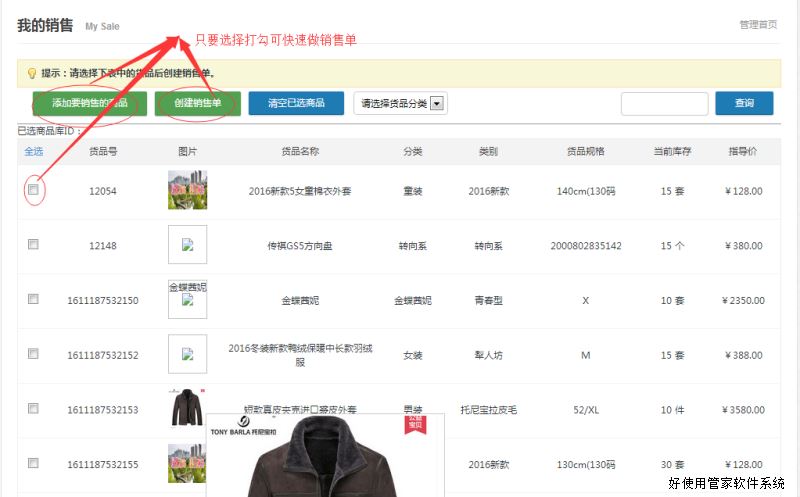Click 全选 to select all items
This screenshot has width=800, height=497.
33,151
